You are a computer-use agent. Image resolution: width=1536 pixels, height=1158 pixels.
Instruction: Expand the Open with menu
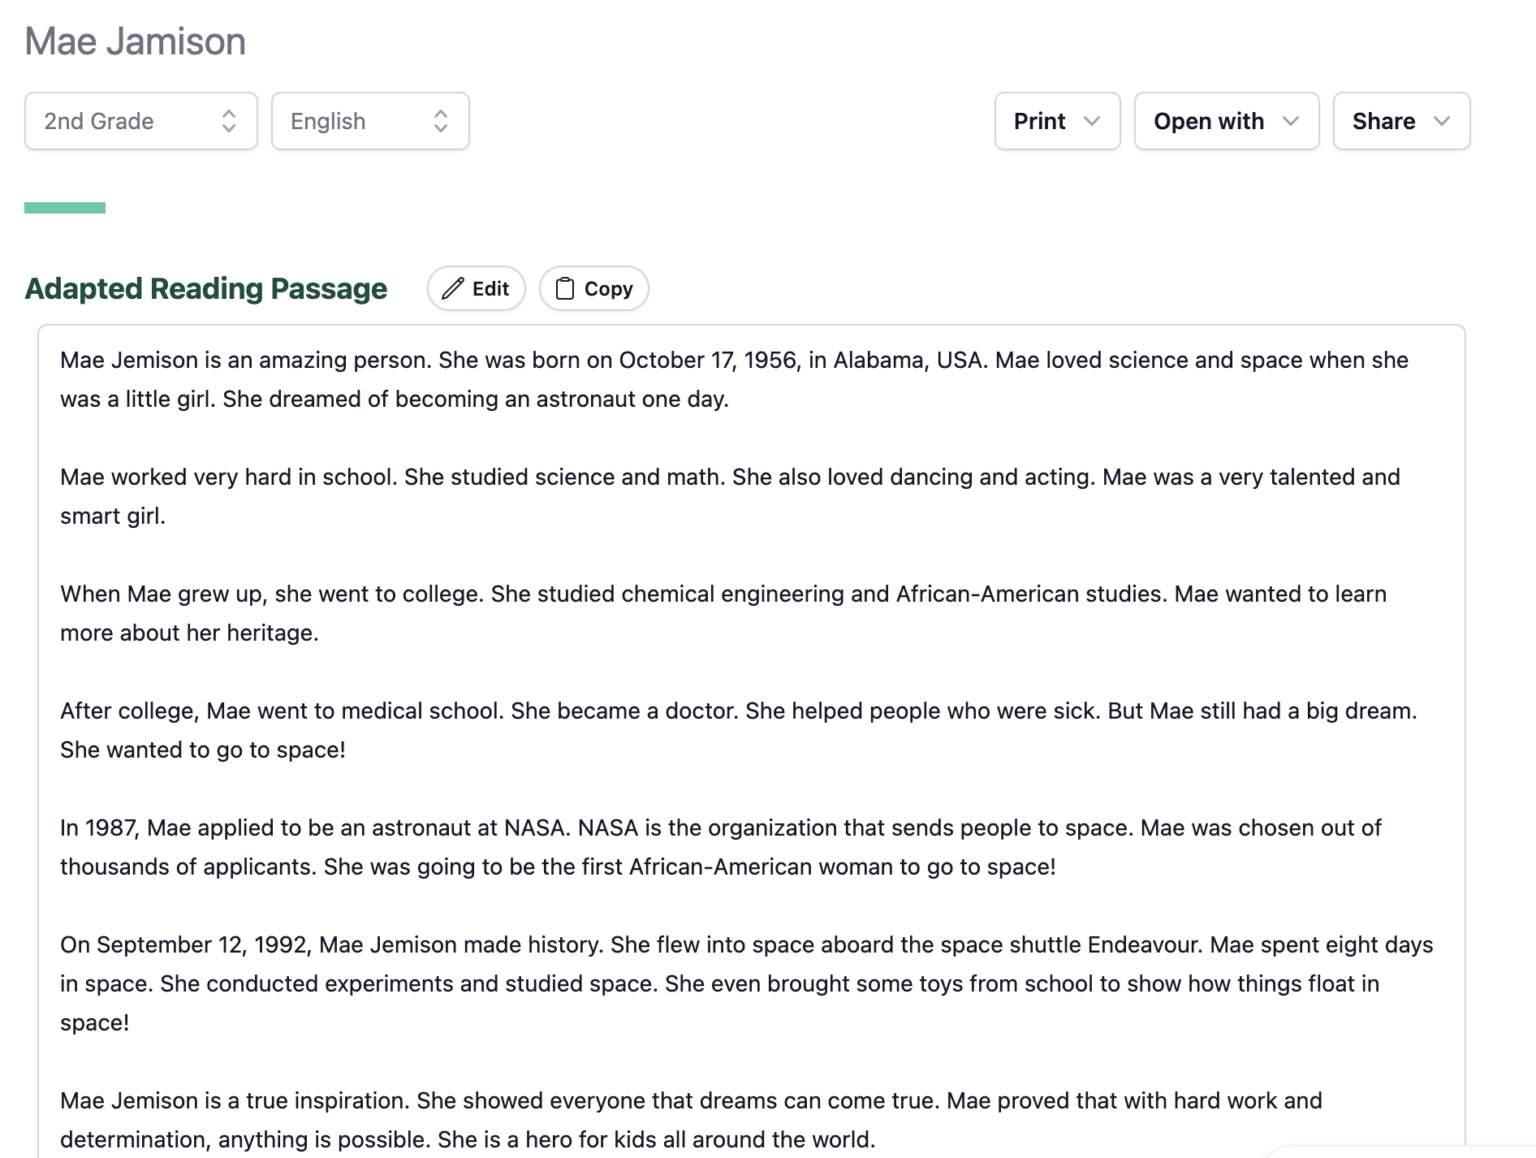point(1225,121)
